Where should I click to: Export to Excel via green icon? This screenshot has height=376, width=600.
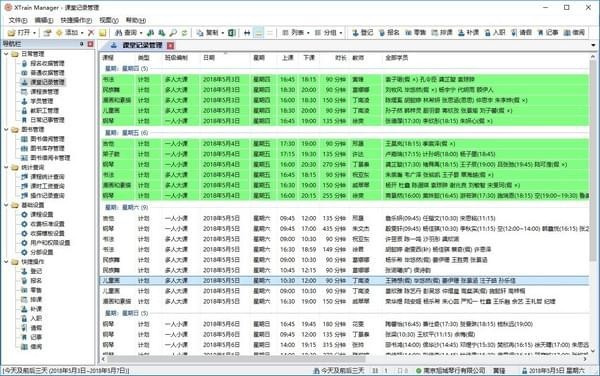(x=232, y=33)
